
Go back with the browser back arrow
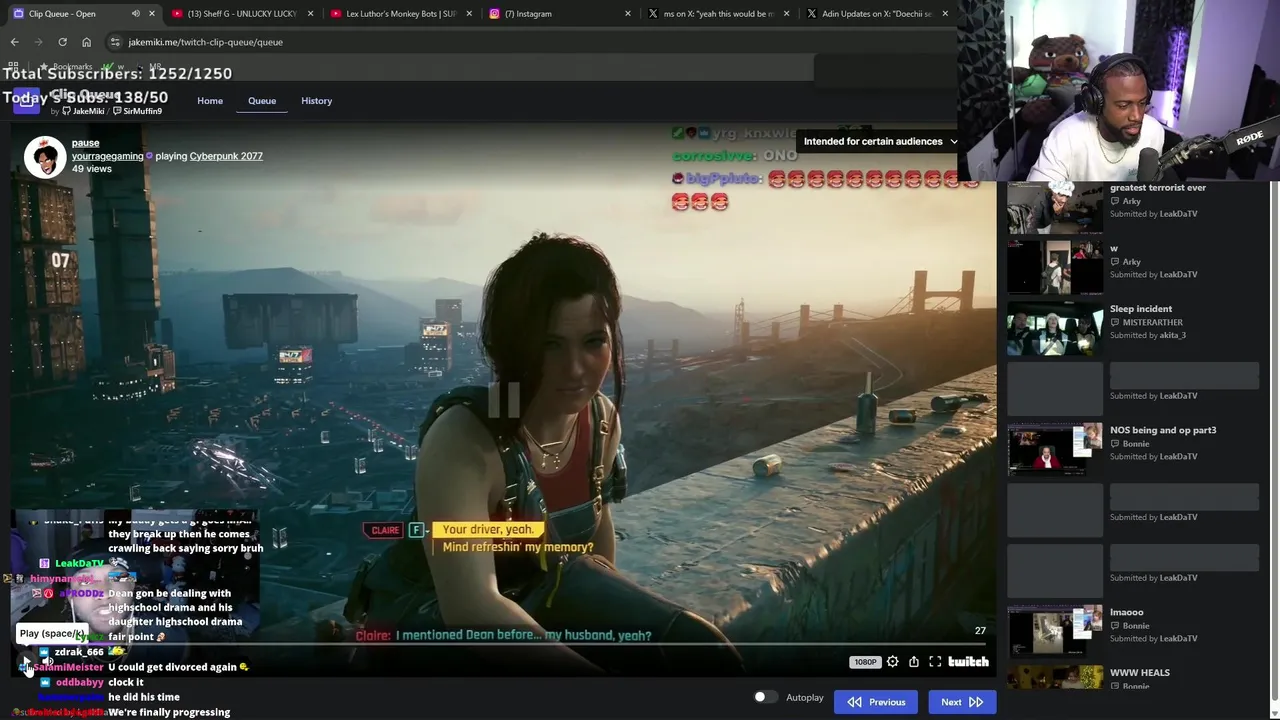[14, 42]
